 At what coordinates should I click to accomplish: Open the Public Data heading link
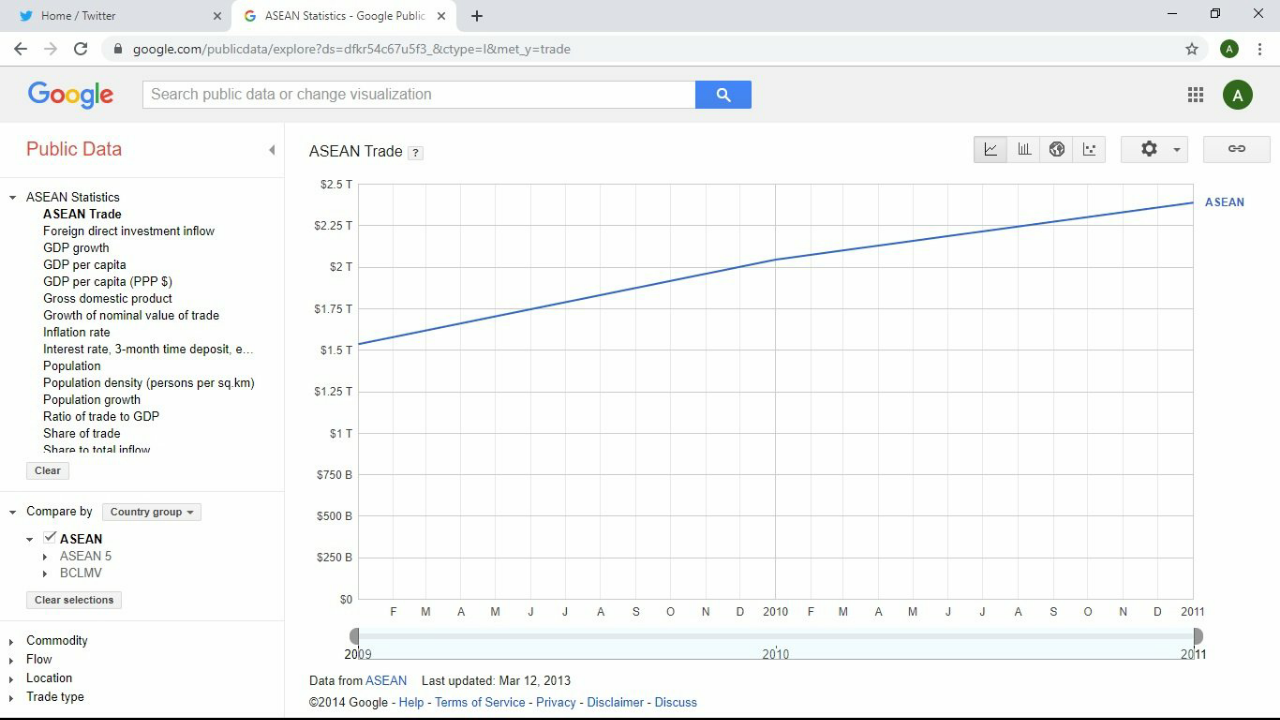(x=74, y=149)
